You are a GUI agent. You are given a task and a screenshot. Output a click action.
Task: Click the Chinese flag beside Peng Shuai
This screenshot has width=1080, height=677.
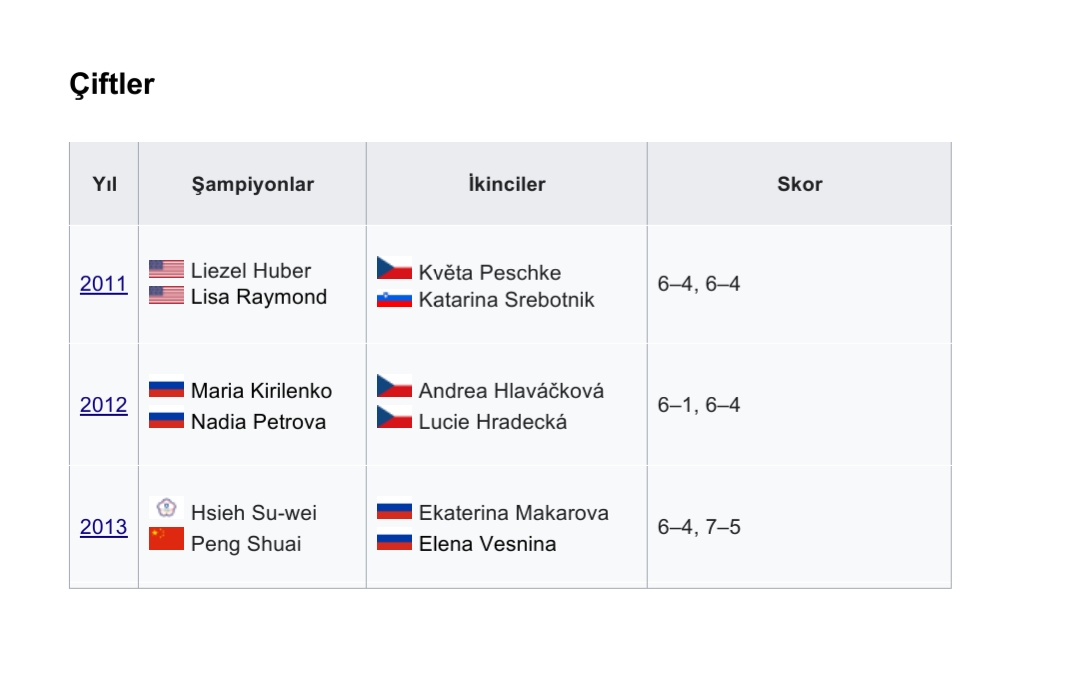pos(167,539)
